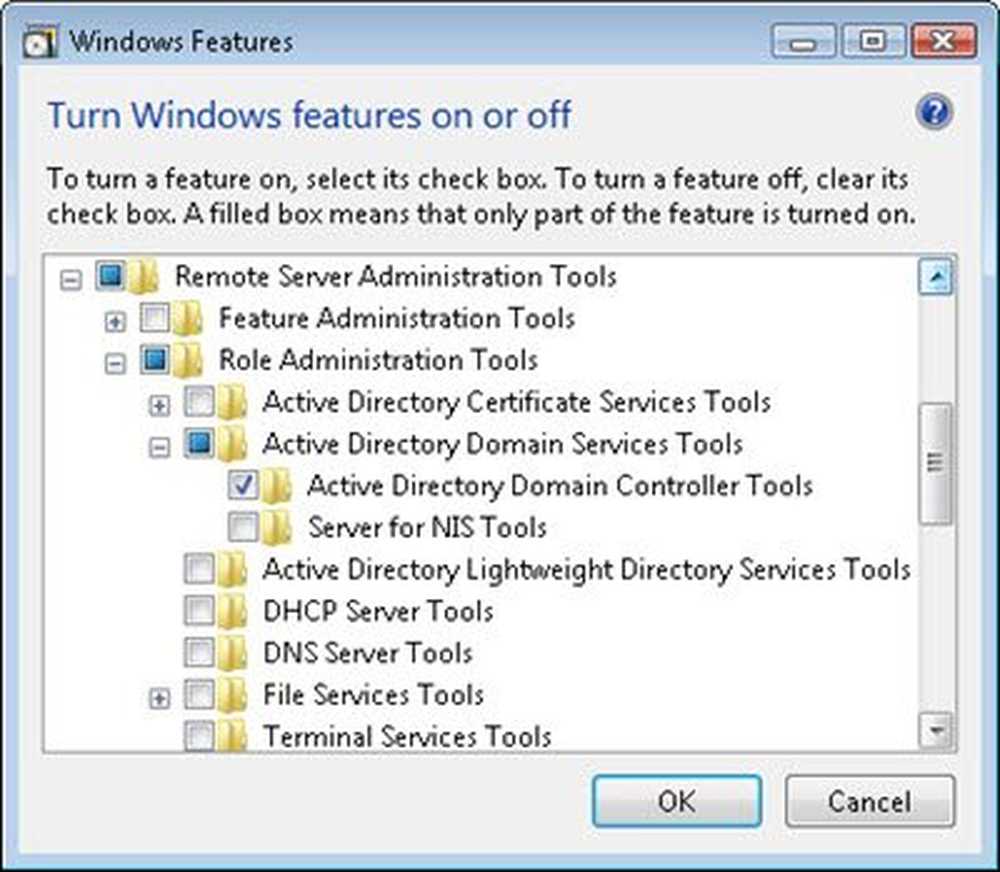
Task: Enable DNS Server Tools checkbox
Action: pos(198,653)
